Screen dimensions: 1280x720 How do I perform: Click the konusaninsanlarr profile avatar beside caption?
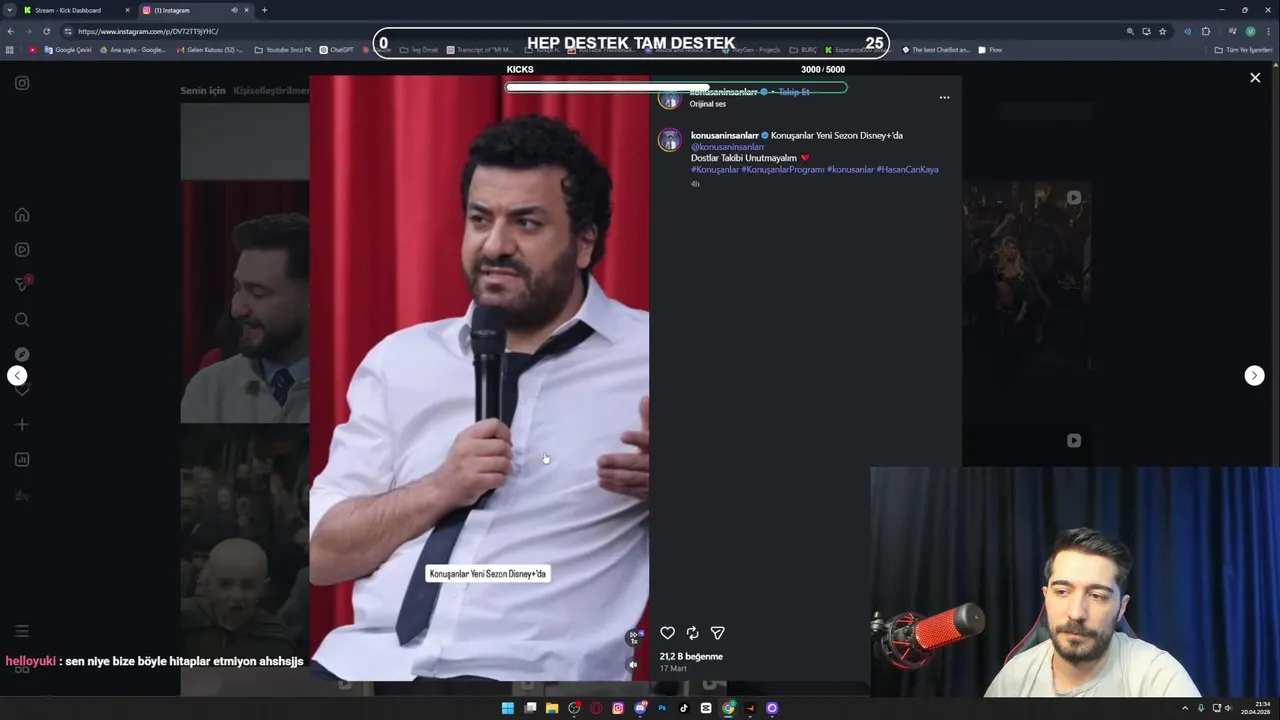670,140
